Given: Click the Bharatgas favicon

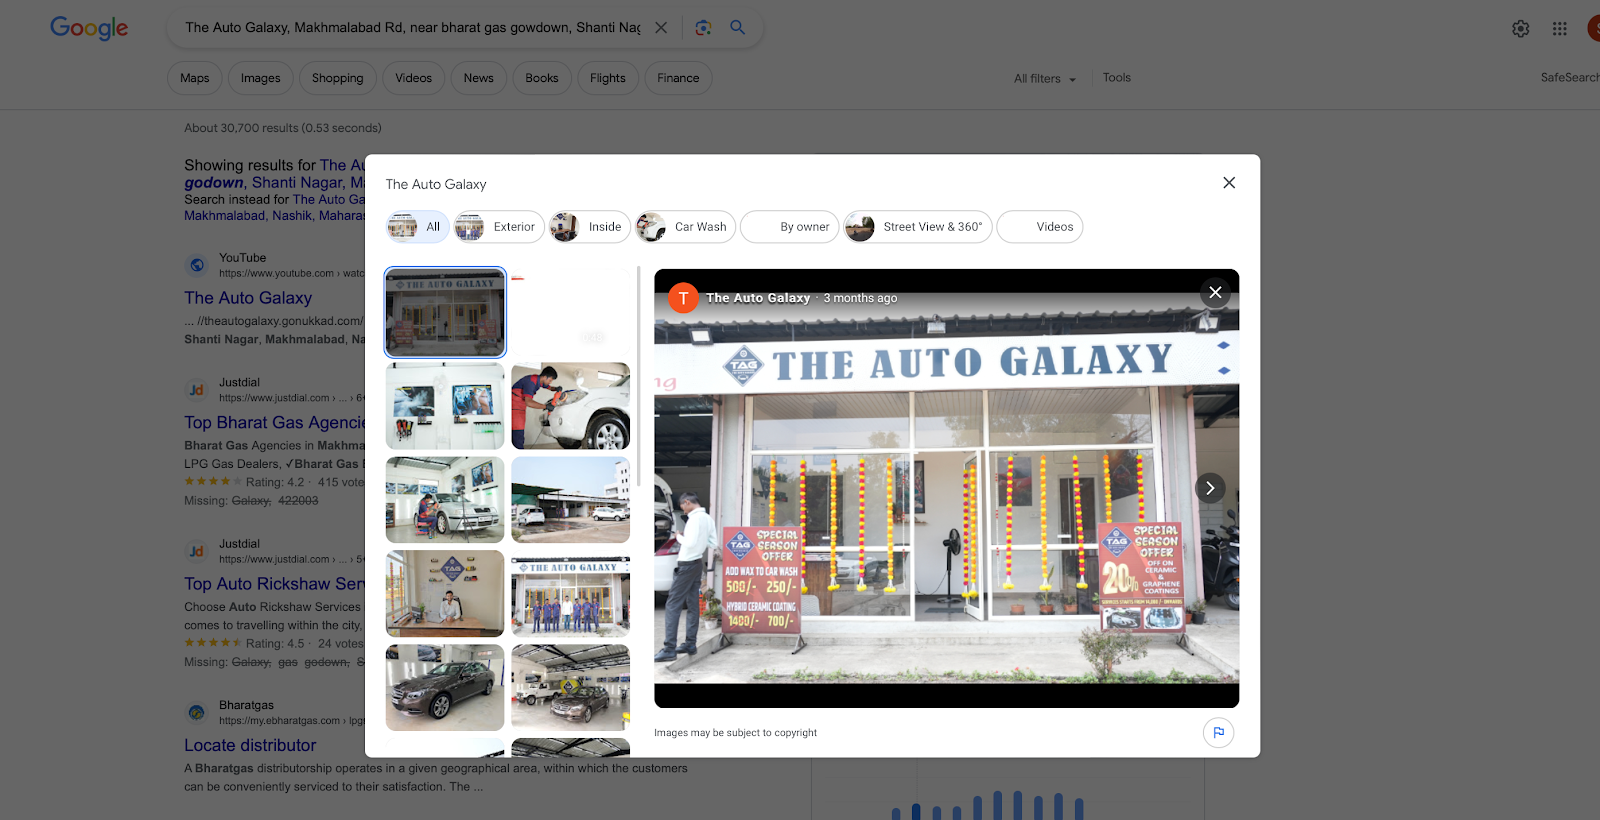Looking at the screenshot, I should (197, 713).
